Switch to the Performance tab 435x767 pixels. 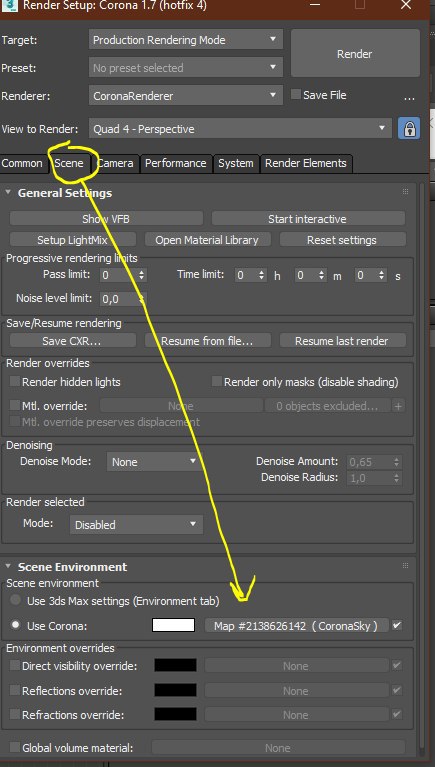click(x=176, y=163)
